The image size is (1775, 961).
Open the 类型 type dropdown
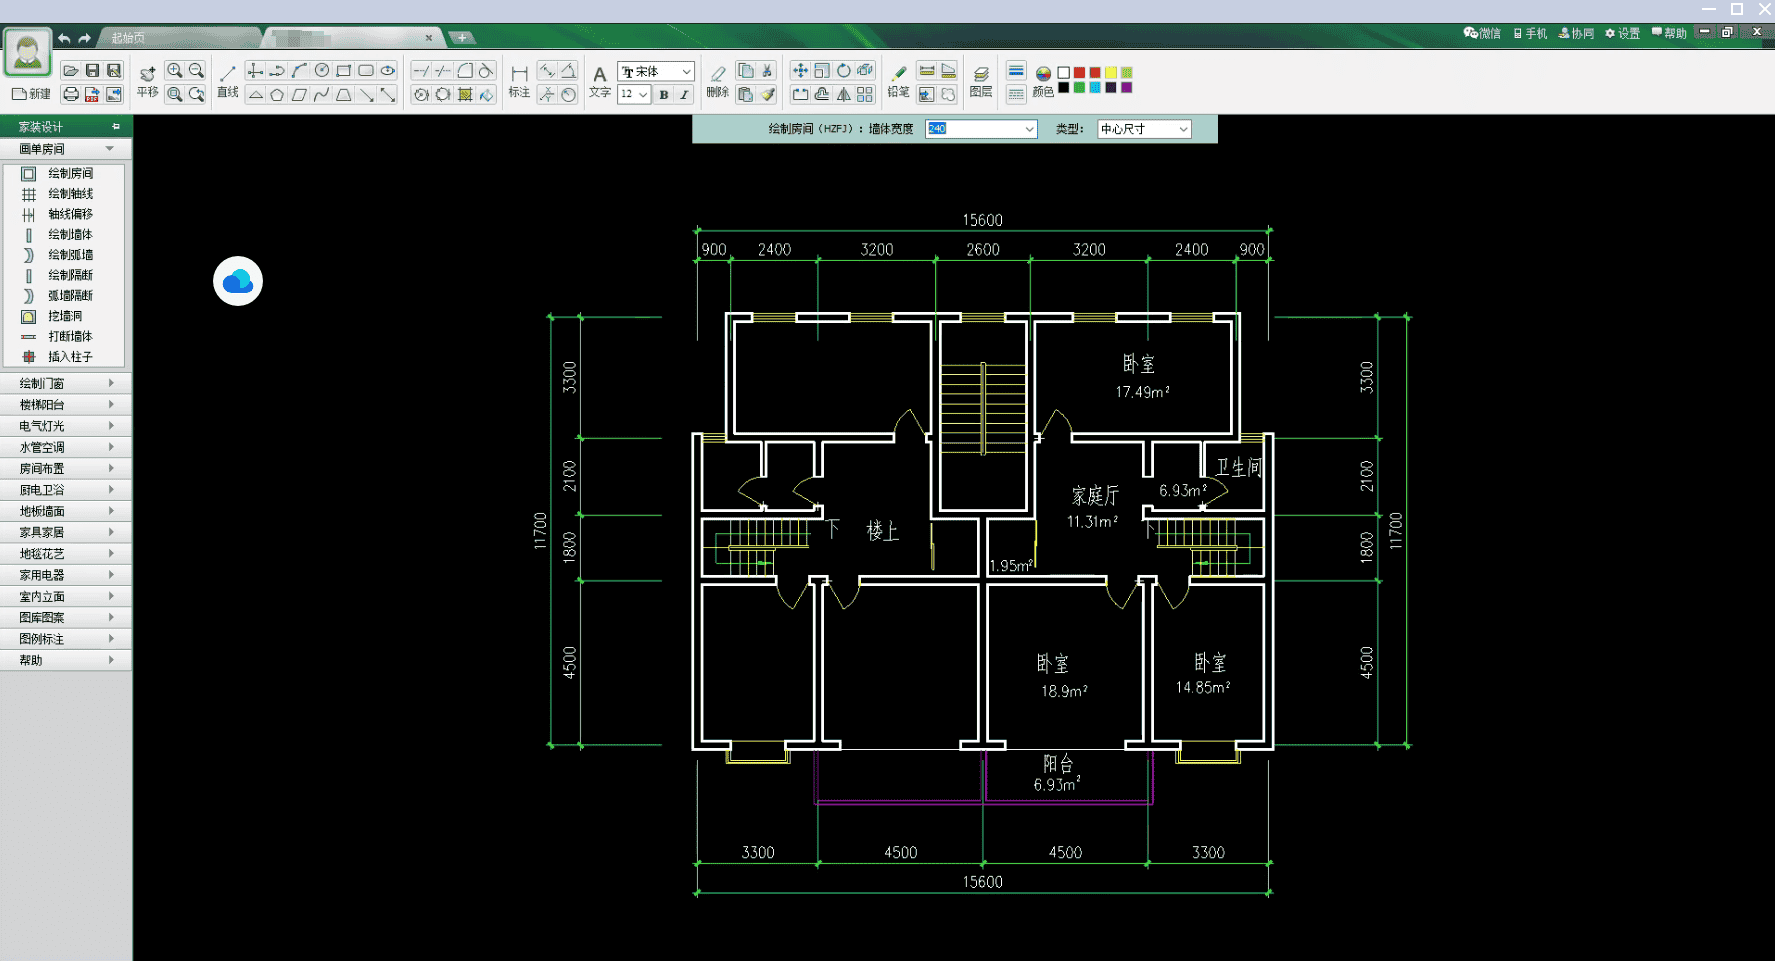point(1183,129)
